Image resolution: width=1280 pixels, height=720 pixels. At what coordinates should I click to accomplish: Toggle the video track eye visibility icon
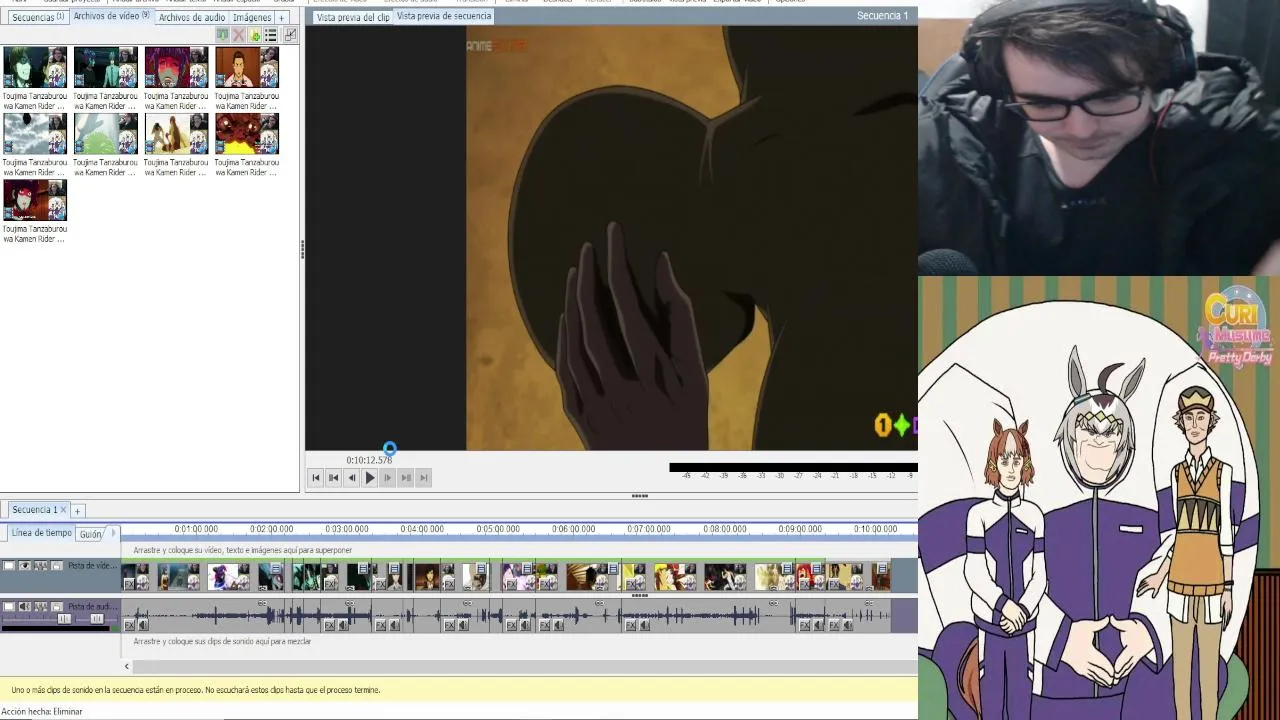tap(25, 566)
